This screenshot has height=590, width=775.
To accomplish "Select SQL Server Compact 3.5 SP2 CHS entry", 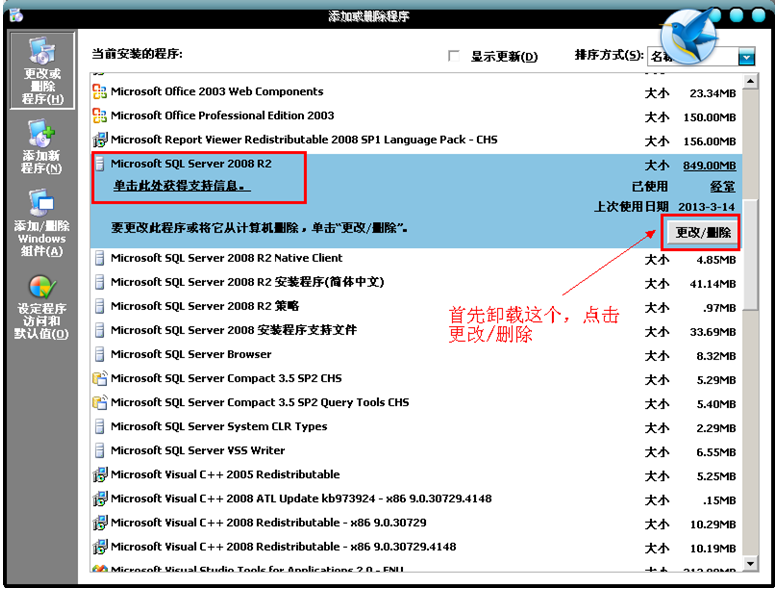I will [414, 379].
